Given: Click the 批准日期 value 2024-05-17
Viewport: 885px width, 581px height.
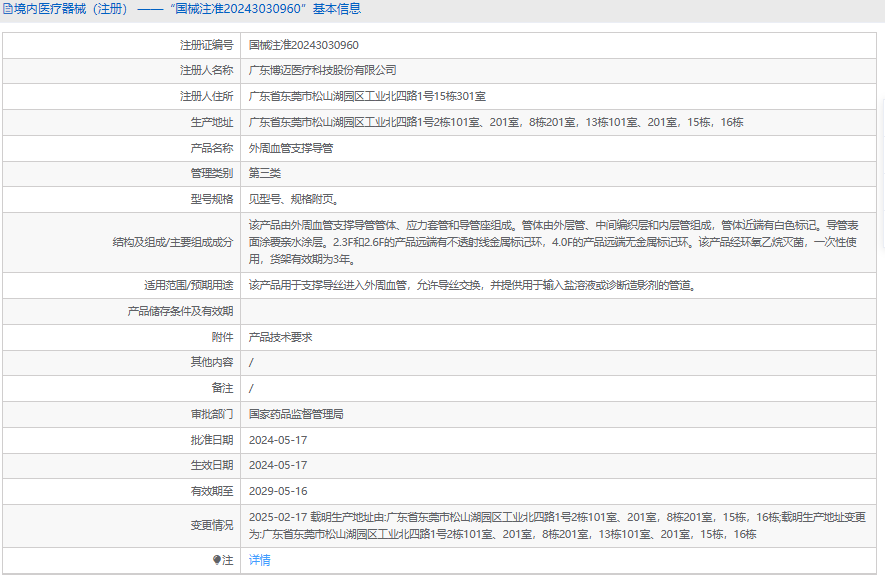Looking at the screenshot, I should click(x=278, y=440).
